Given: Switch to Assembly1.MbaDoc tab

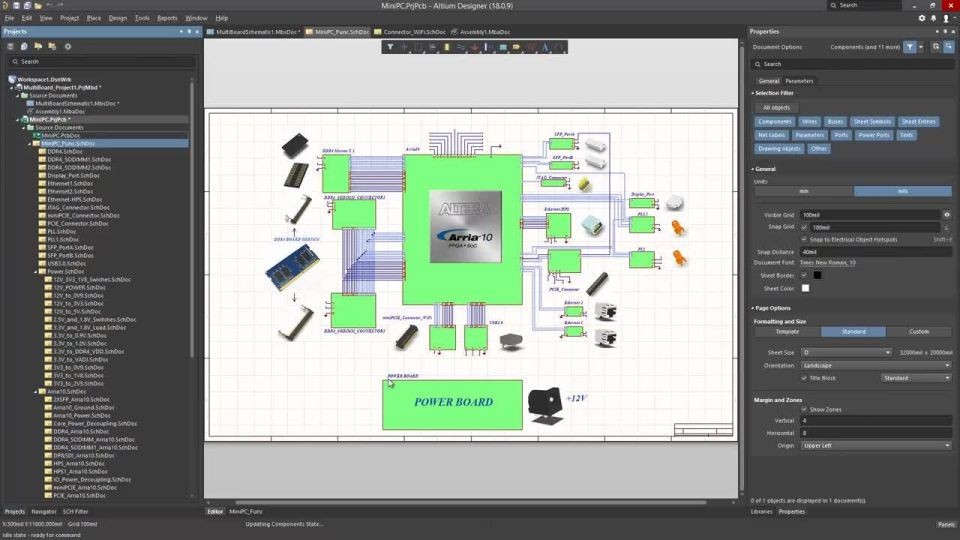Looking at the screenshot, I should pyautogui.click(x=481, y=32).
